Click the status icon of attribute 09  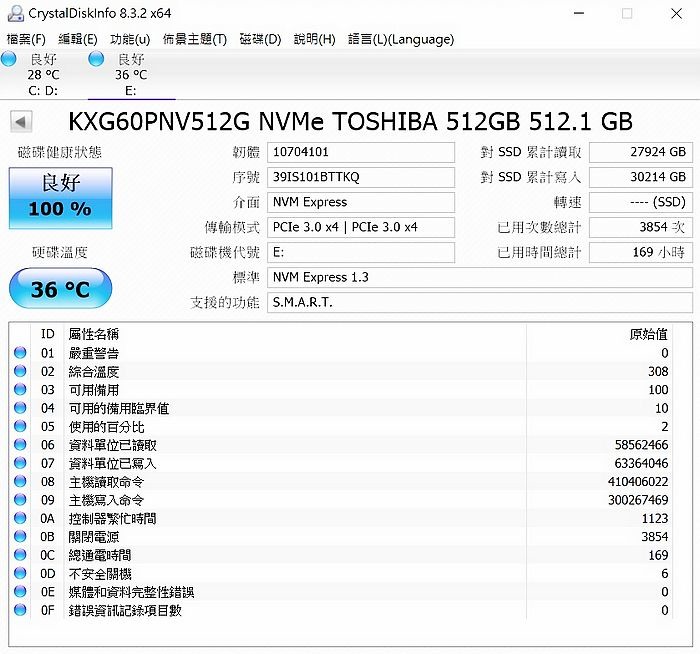tap(20, 500)
